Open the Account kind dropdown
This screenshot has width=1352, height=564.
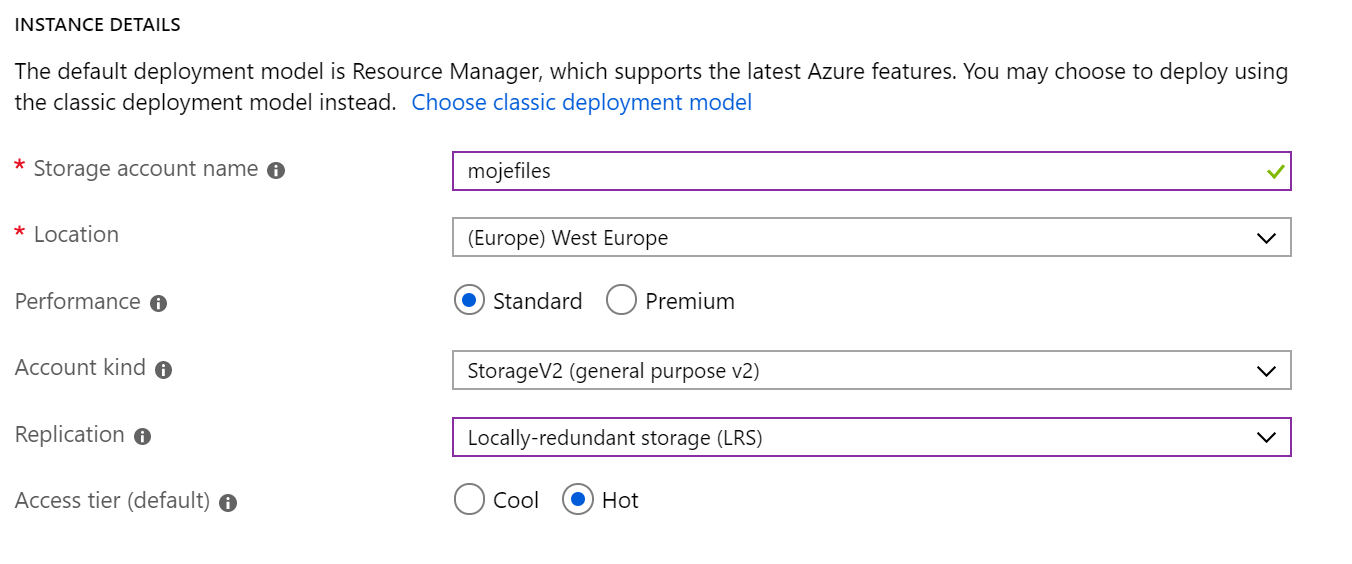871,371
